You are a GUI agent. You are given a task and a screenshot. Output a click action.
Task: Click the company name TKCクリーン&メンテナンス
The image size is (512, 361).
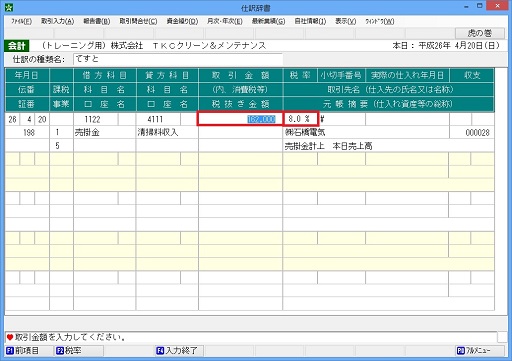(x=209, y=46)
